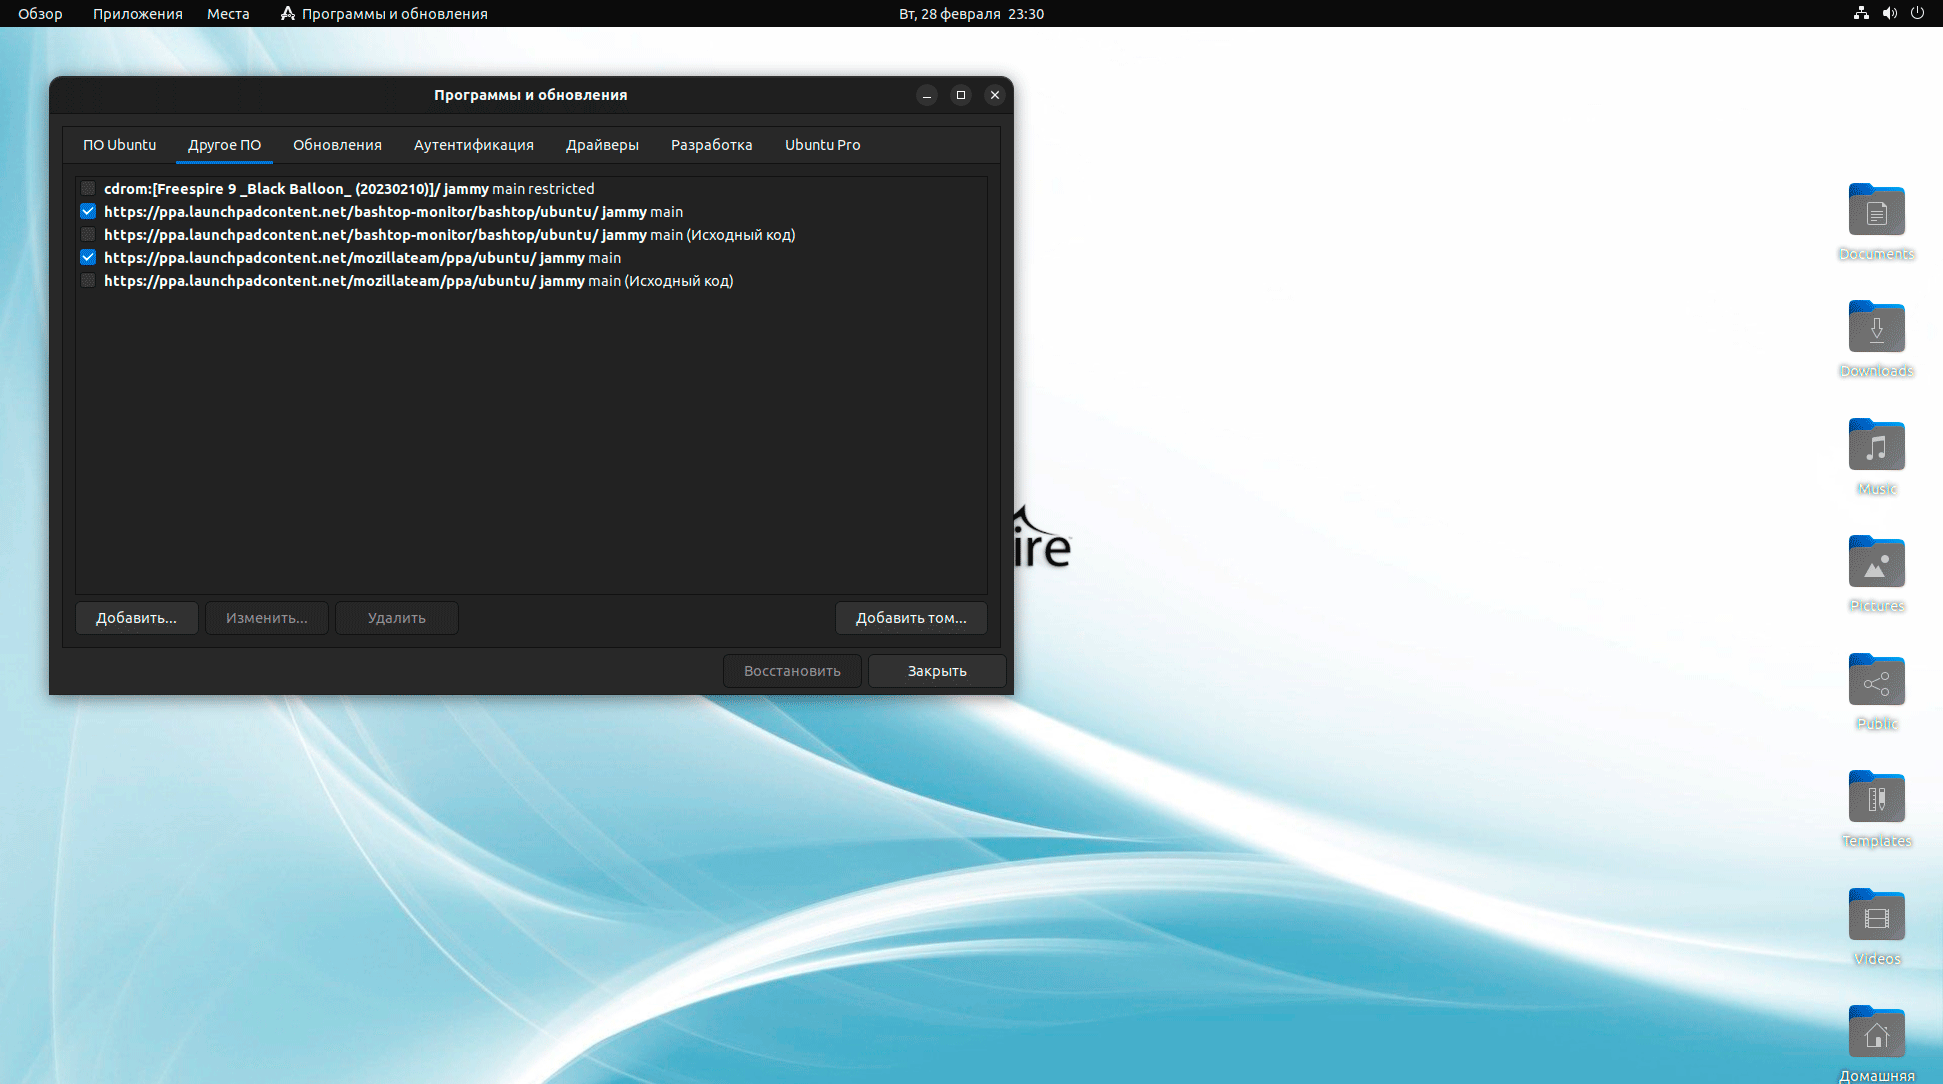Click the volume icon in top bar
Viewport: 1943px width, 1084px height.
click(x=1889, y=14)
